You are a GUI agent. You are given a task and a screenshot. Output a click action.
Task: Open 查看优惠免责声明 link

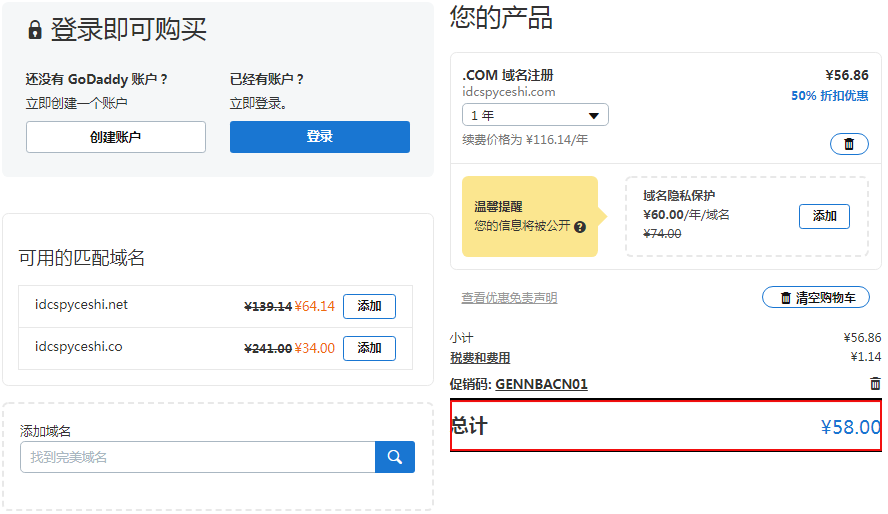pos(509,298)
